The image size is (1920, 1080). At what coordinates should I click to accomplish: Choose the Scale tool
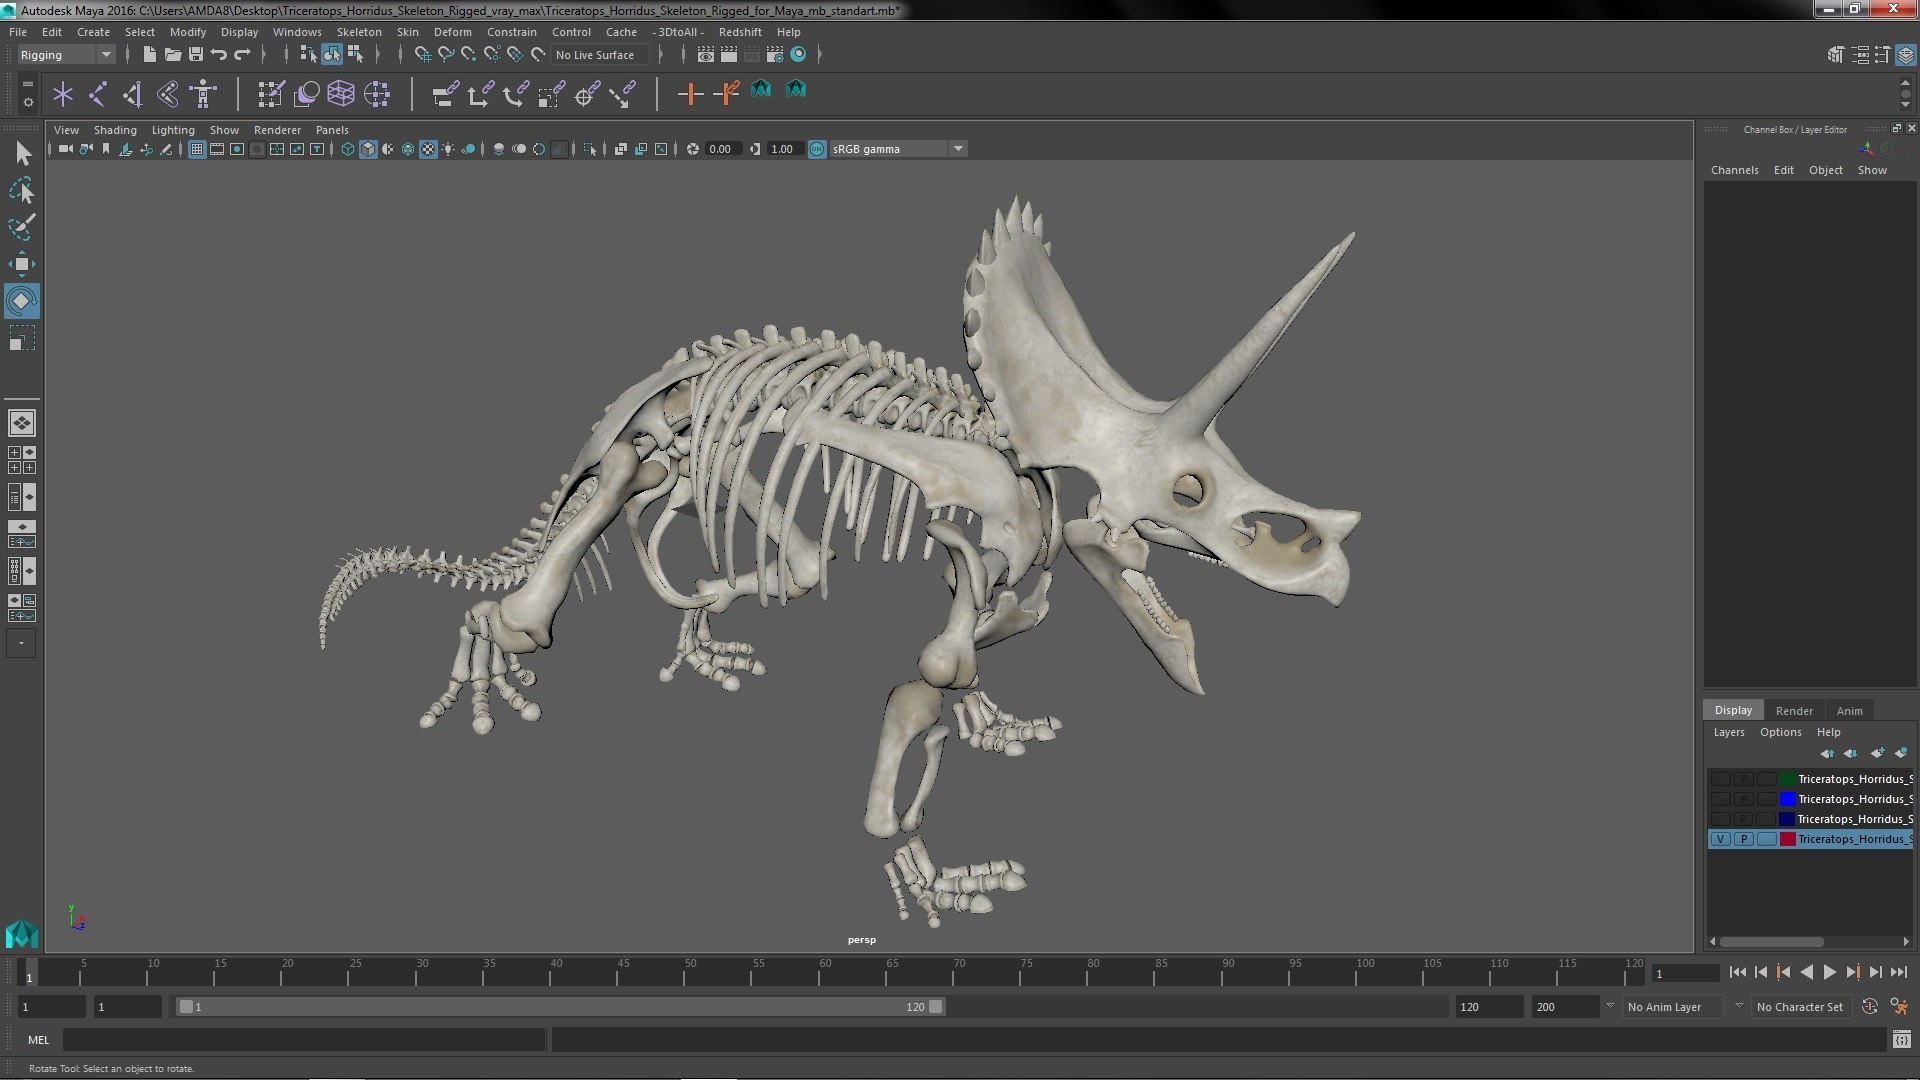coord(22,338)
